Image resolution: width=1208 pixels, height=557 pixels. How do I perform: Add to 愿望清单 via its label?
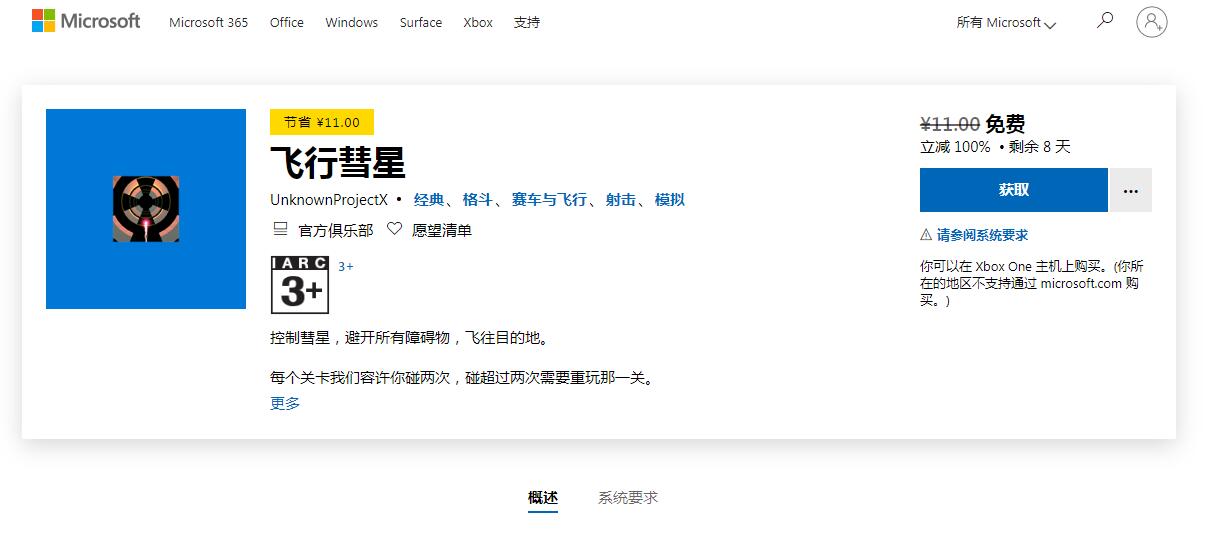coord(442,230)
